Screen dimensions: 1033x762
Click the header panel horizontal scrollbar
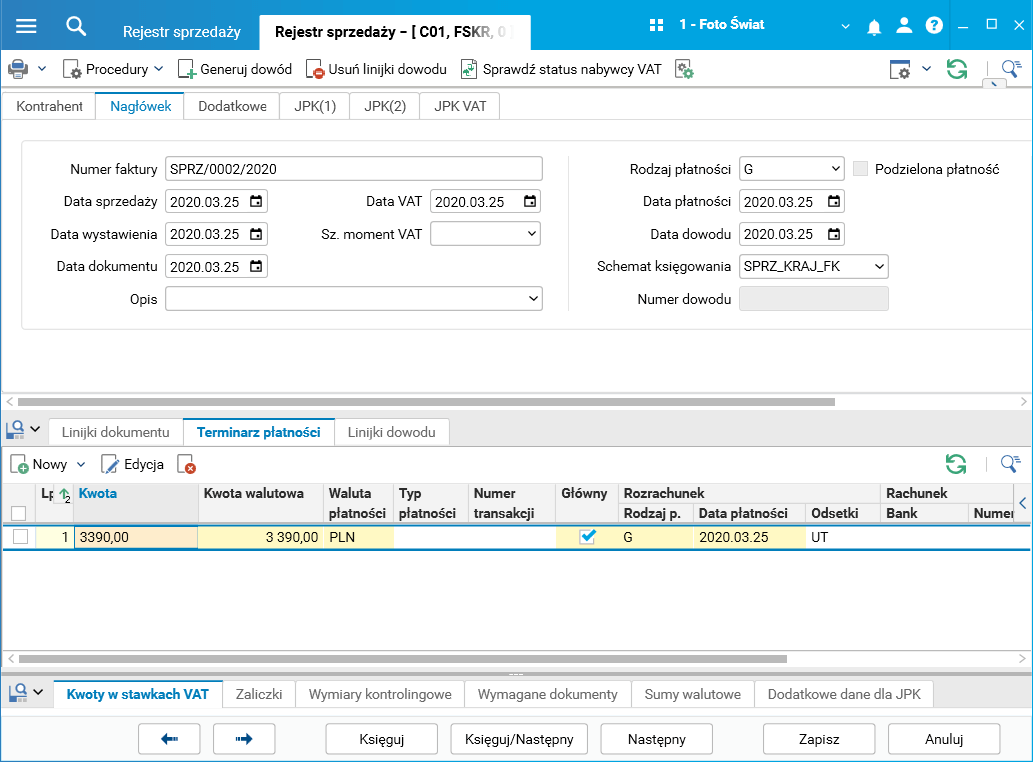(x=426, y=402)
